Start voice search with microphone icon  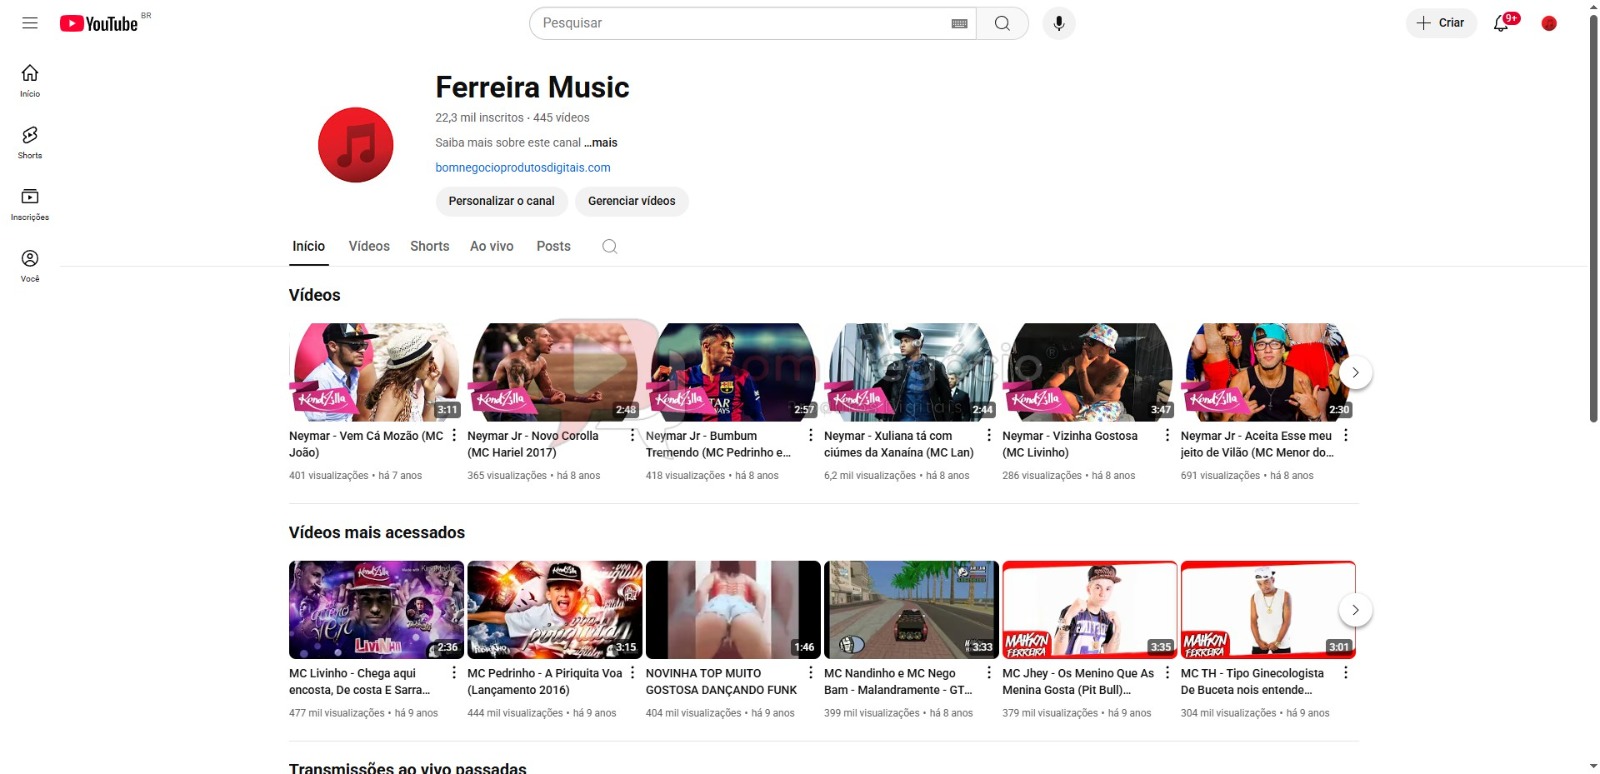point(1059,23)
